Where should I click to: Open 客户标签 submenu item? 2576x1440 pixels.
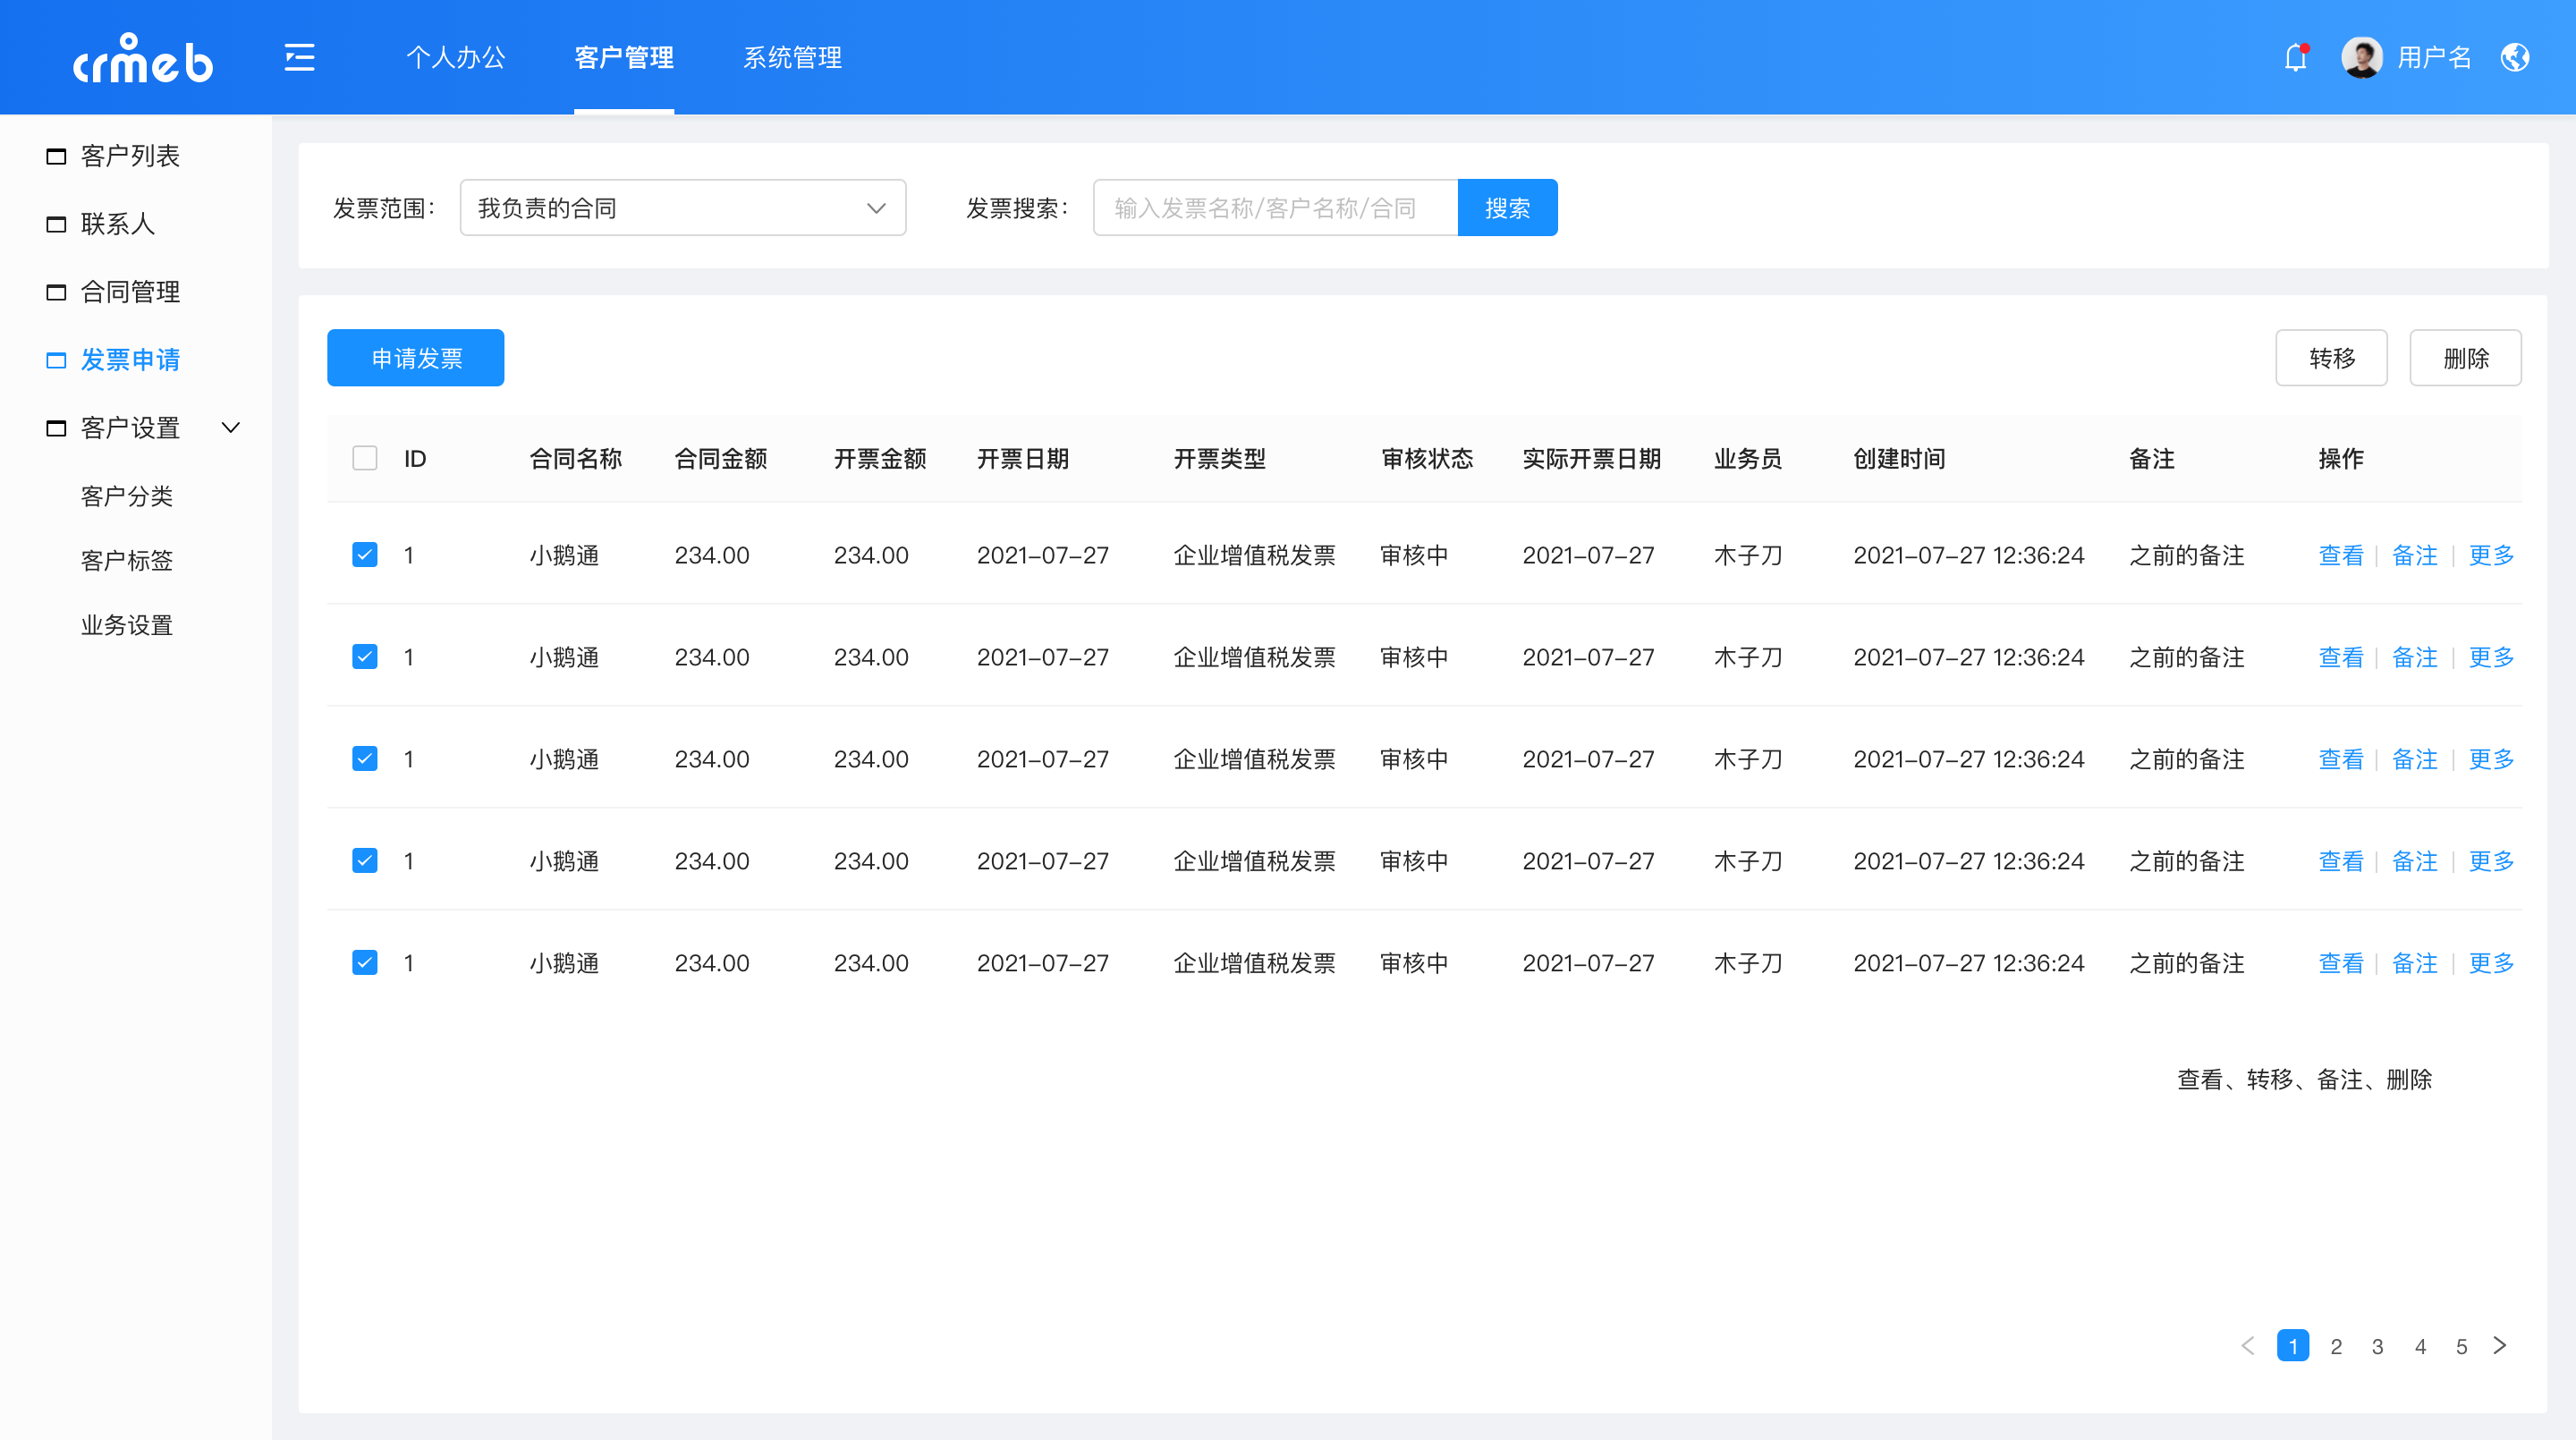[127, 561]
